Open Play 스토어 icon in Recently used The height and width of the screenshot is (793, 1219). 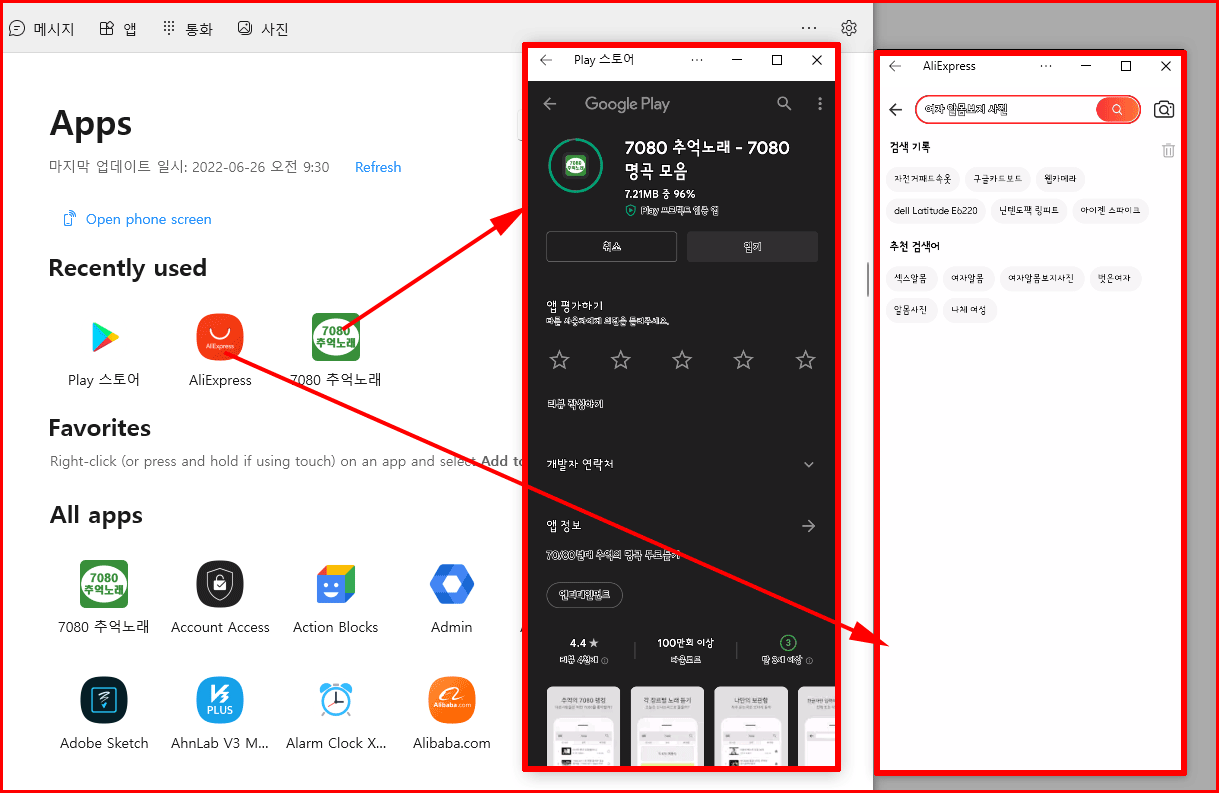pos(104,337)
